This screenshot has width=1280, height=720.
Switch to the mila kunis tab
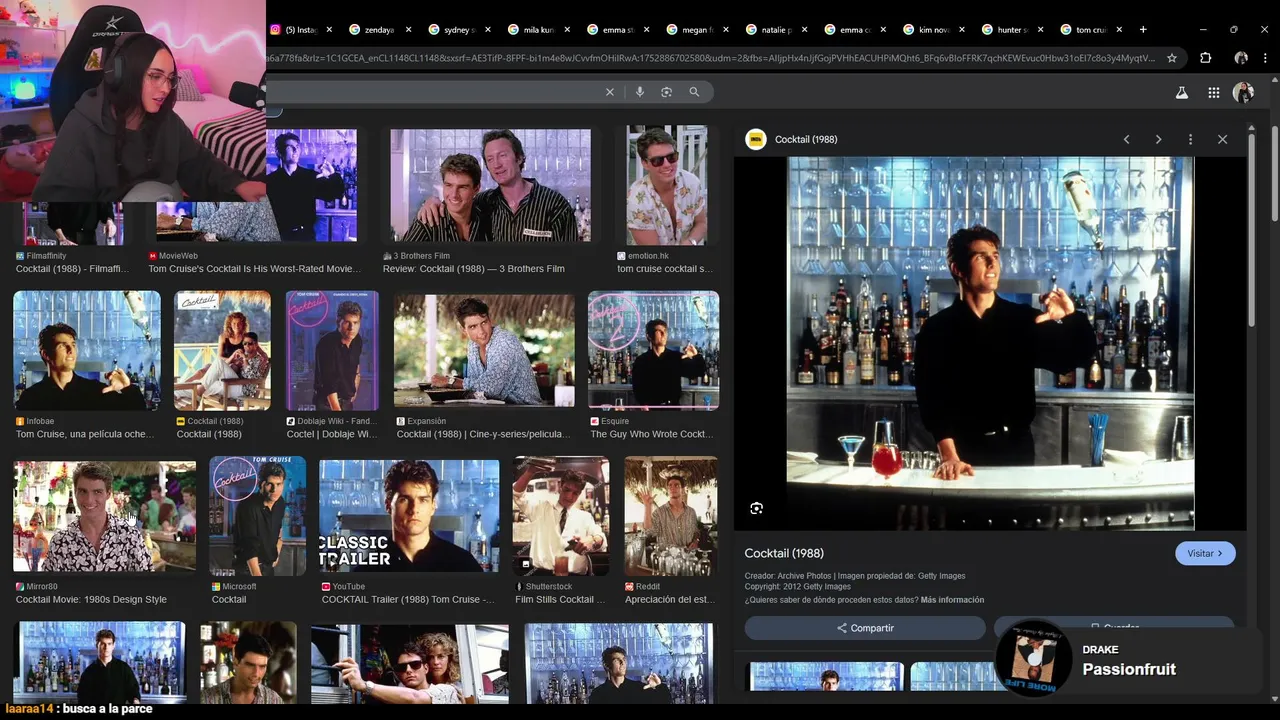coord(536,30)
